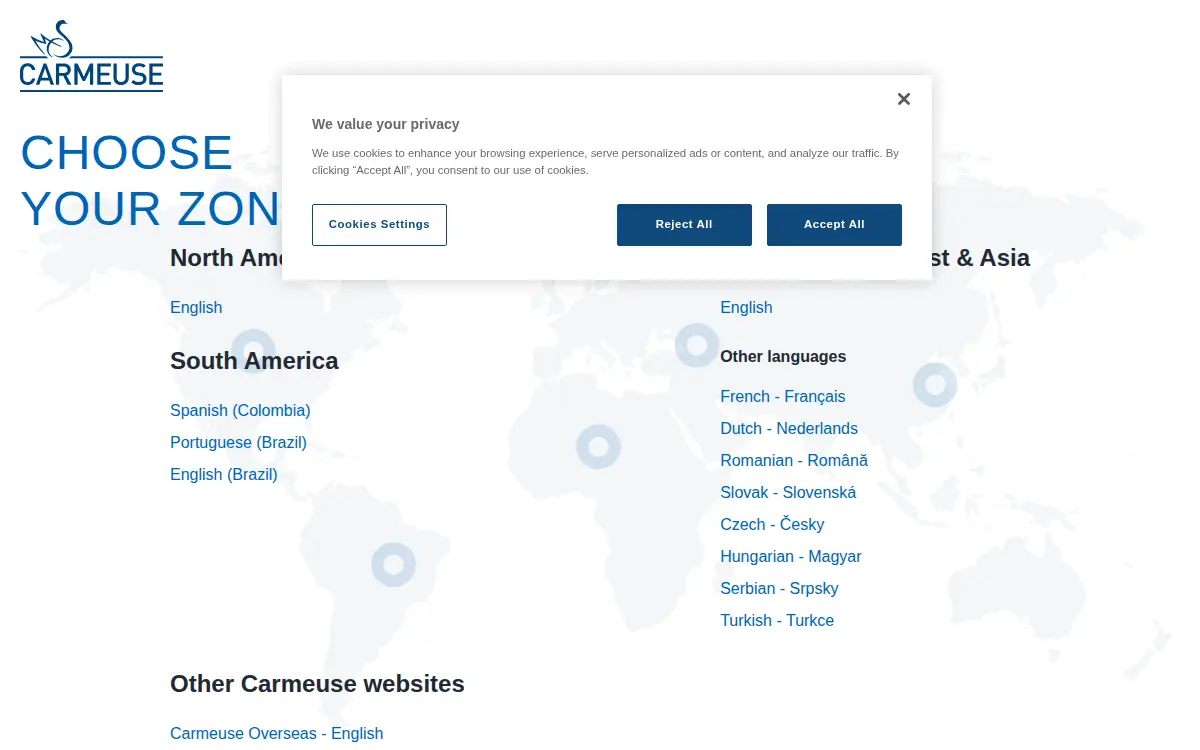This screenshot has height=750, width=1200.
Task: Select Turkish - Turkce link
Action: tap(777, 621)
